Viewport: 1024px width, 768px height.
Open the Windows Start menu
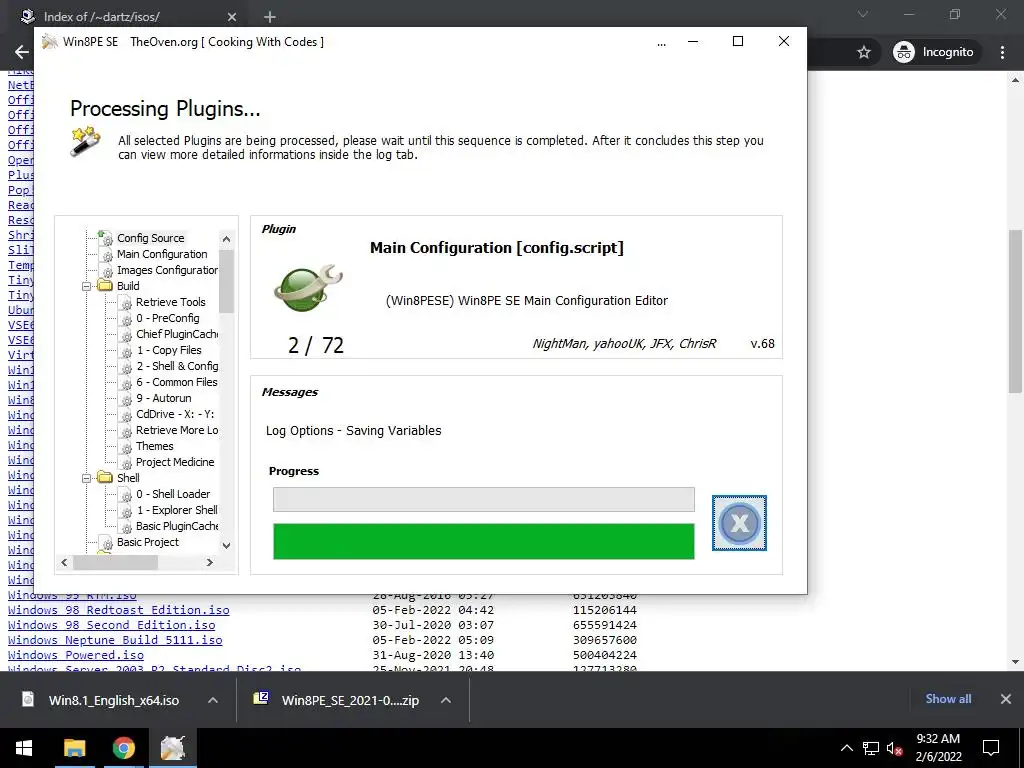click(24, 748)
